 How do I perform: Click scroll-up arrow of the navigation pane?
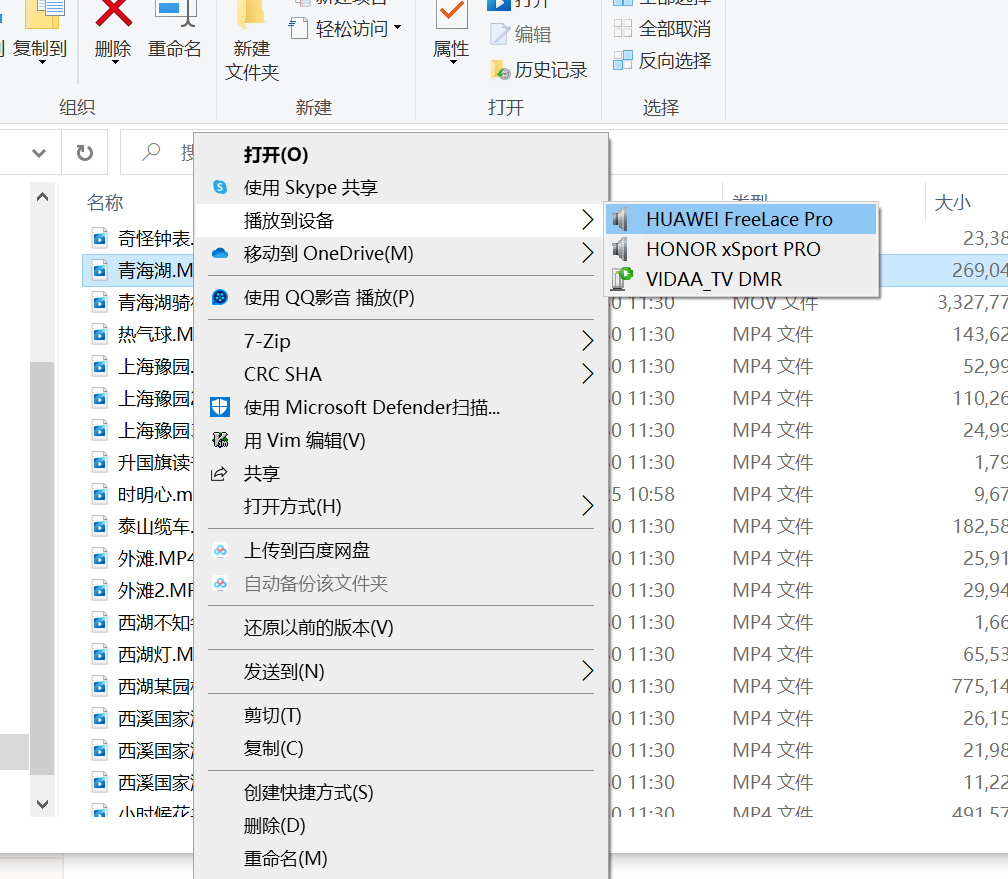(x=42, y=197)
